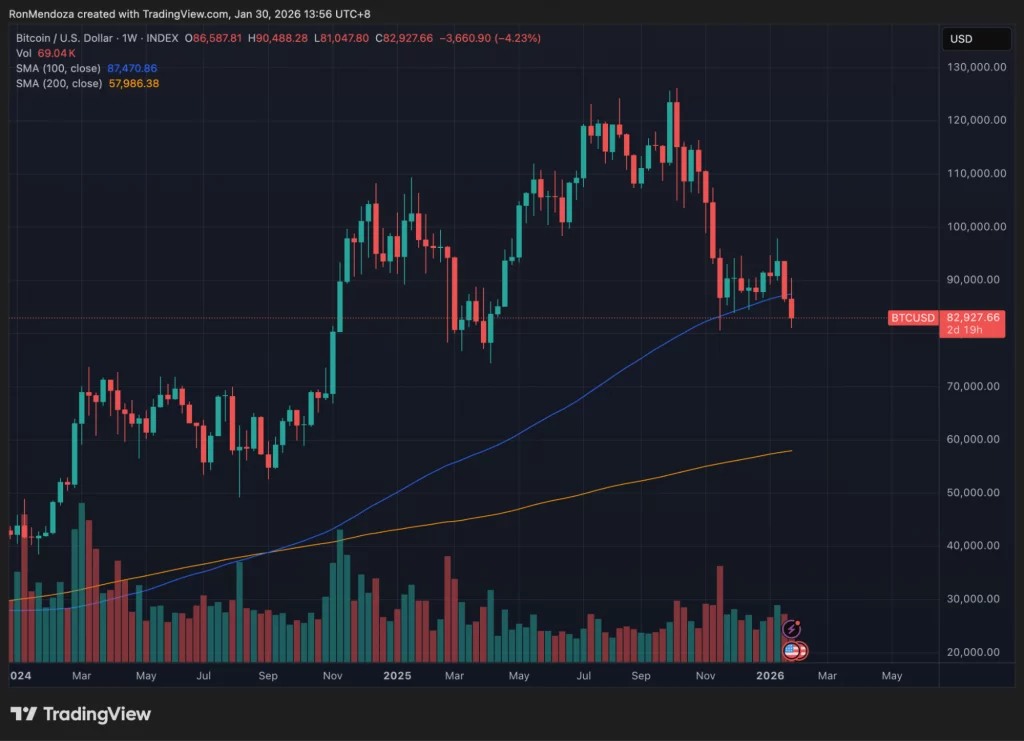Click the BTCUSD price label
This screenshot has height=741, width=1024.
(913, 318)
